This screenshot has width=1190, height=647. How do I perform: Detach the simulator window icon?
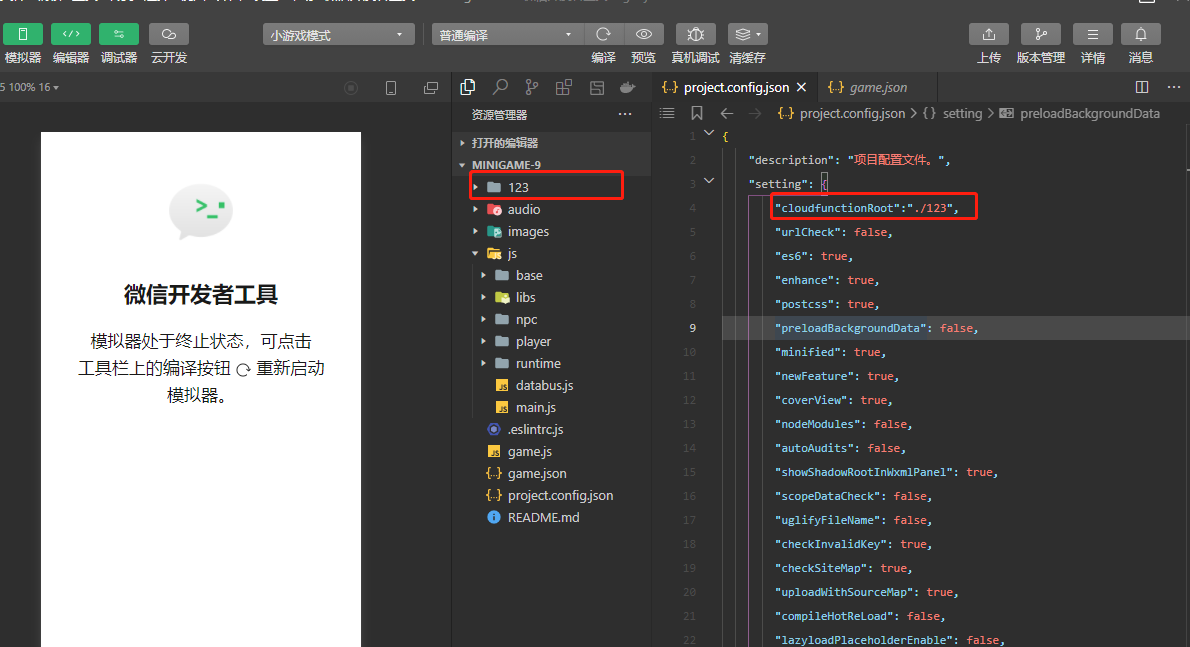tap(430, 88)
